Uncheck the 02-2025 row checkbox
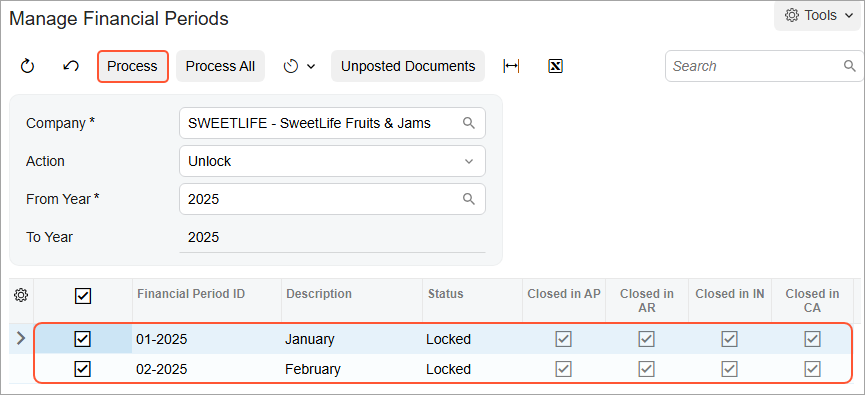The image size is (865, 395). point(83,369)
